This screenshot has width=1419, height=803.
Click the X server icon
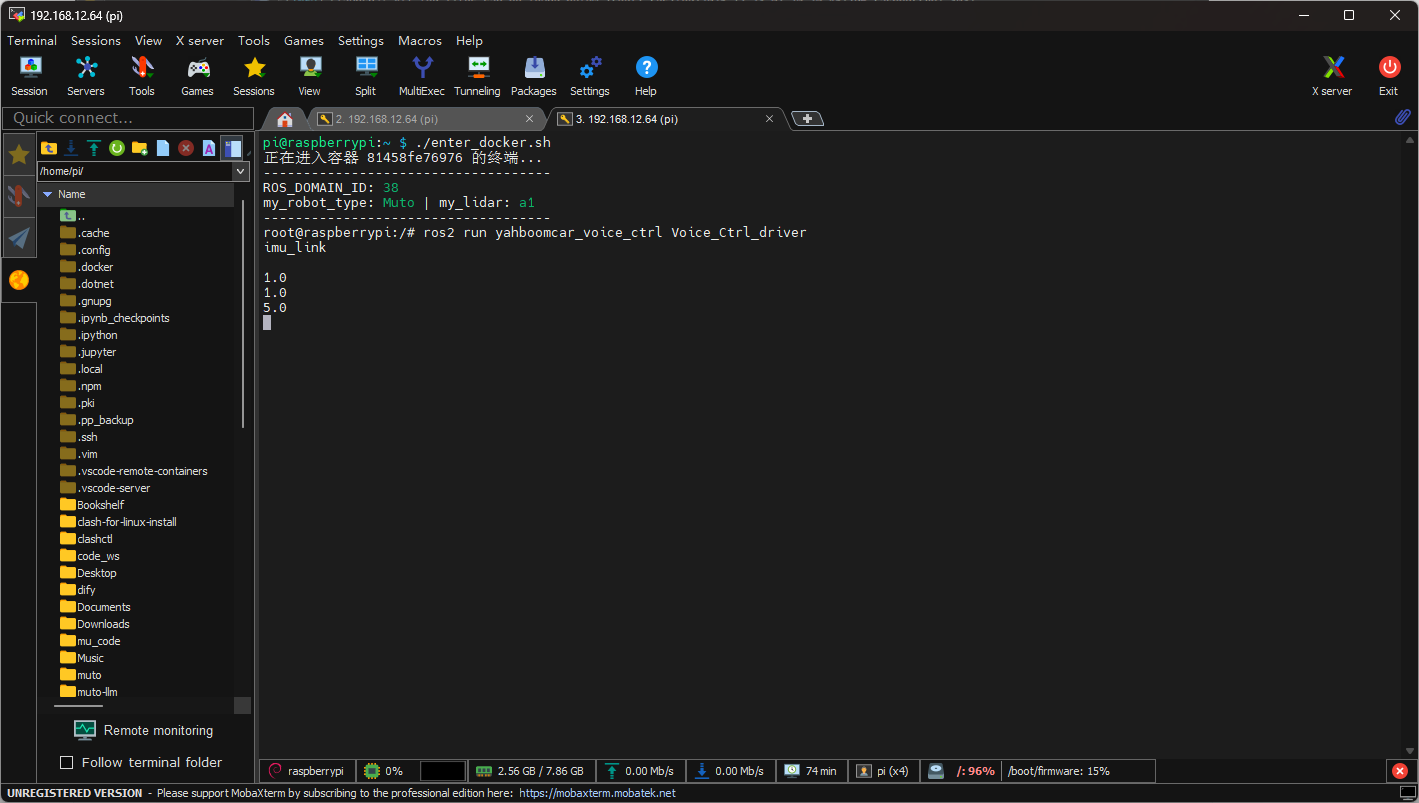[x=1332, y=76]
